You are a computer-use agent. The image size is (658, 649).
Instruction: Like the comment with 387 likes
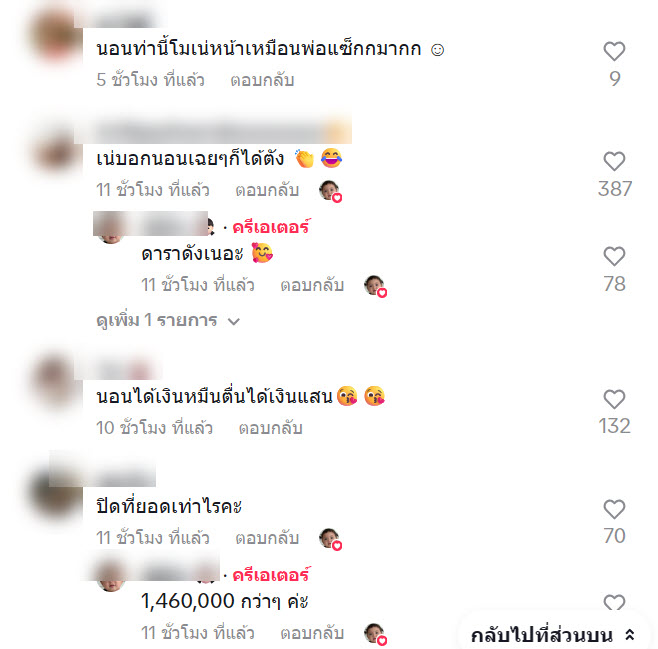point(614,162)
